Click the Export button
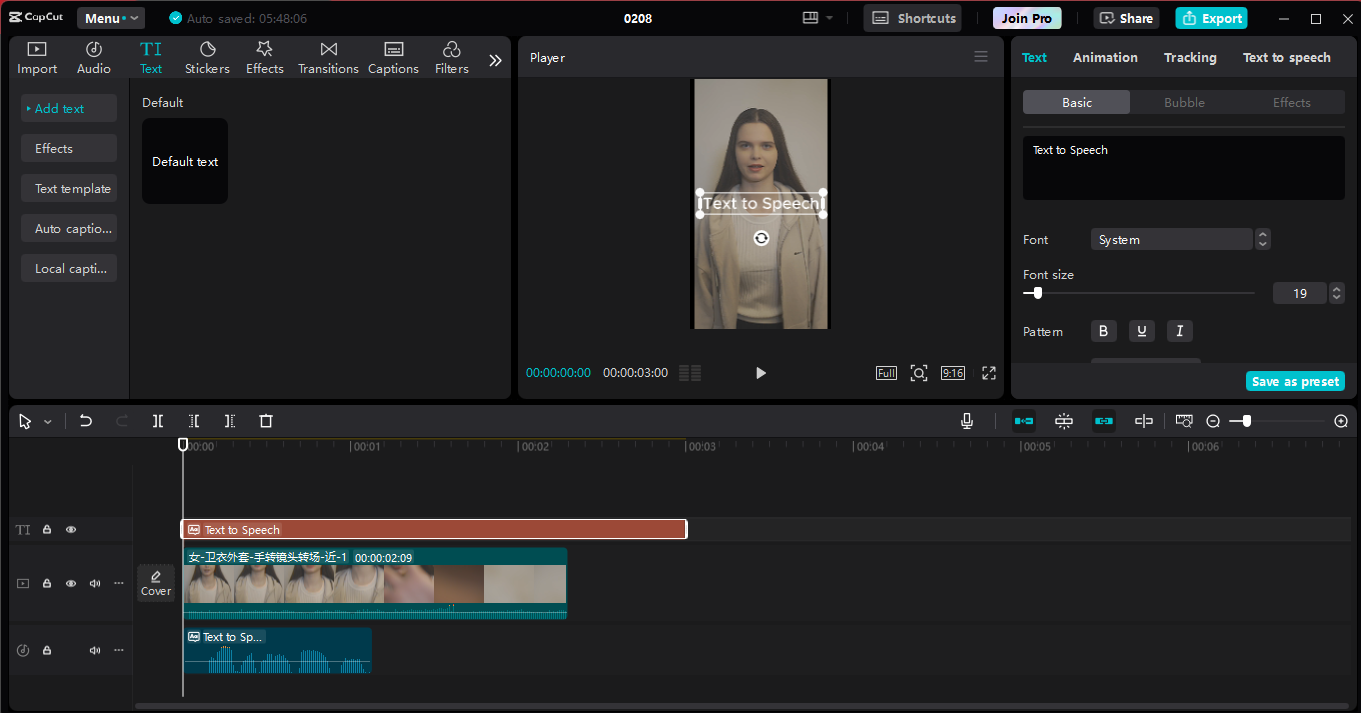 pyautogui.click(x=1211, y=17)
